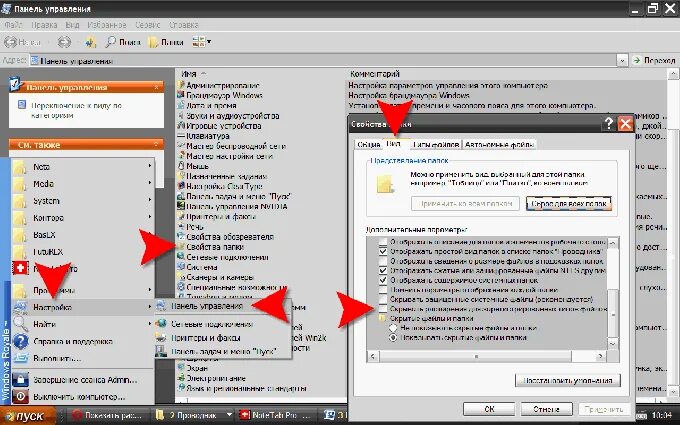Uncheck Отображать содержимое системных папок
The image size is (680, 425).
[x=383, y=280]
